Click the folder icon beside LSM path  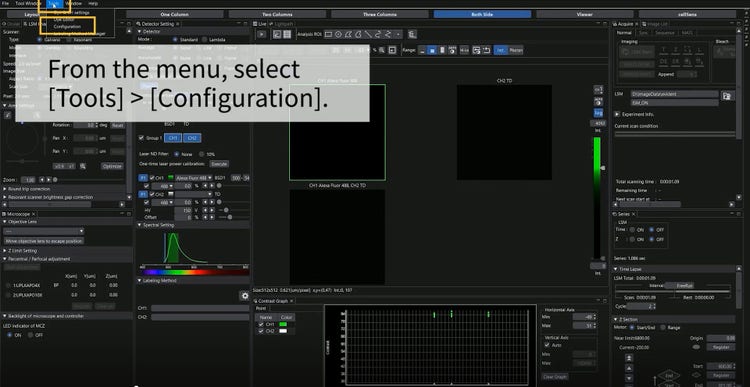(x=727, y=96)
